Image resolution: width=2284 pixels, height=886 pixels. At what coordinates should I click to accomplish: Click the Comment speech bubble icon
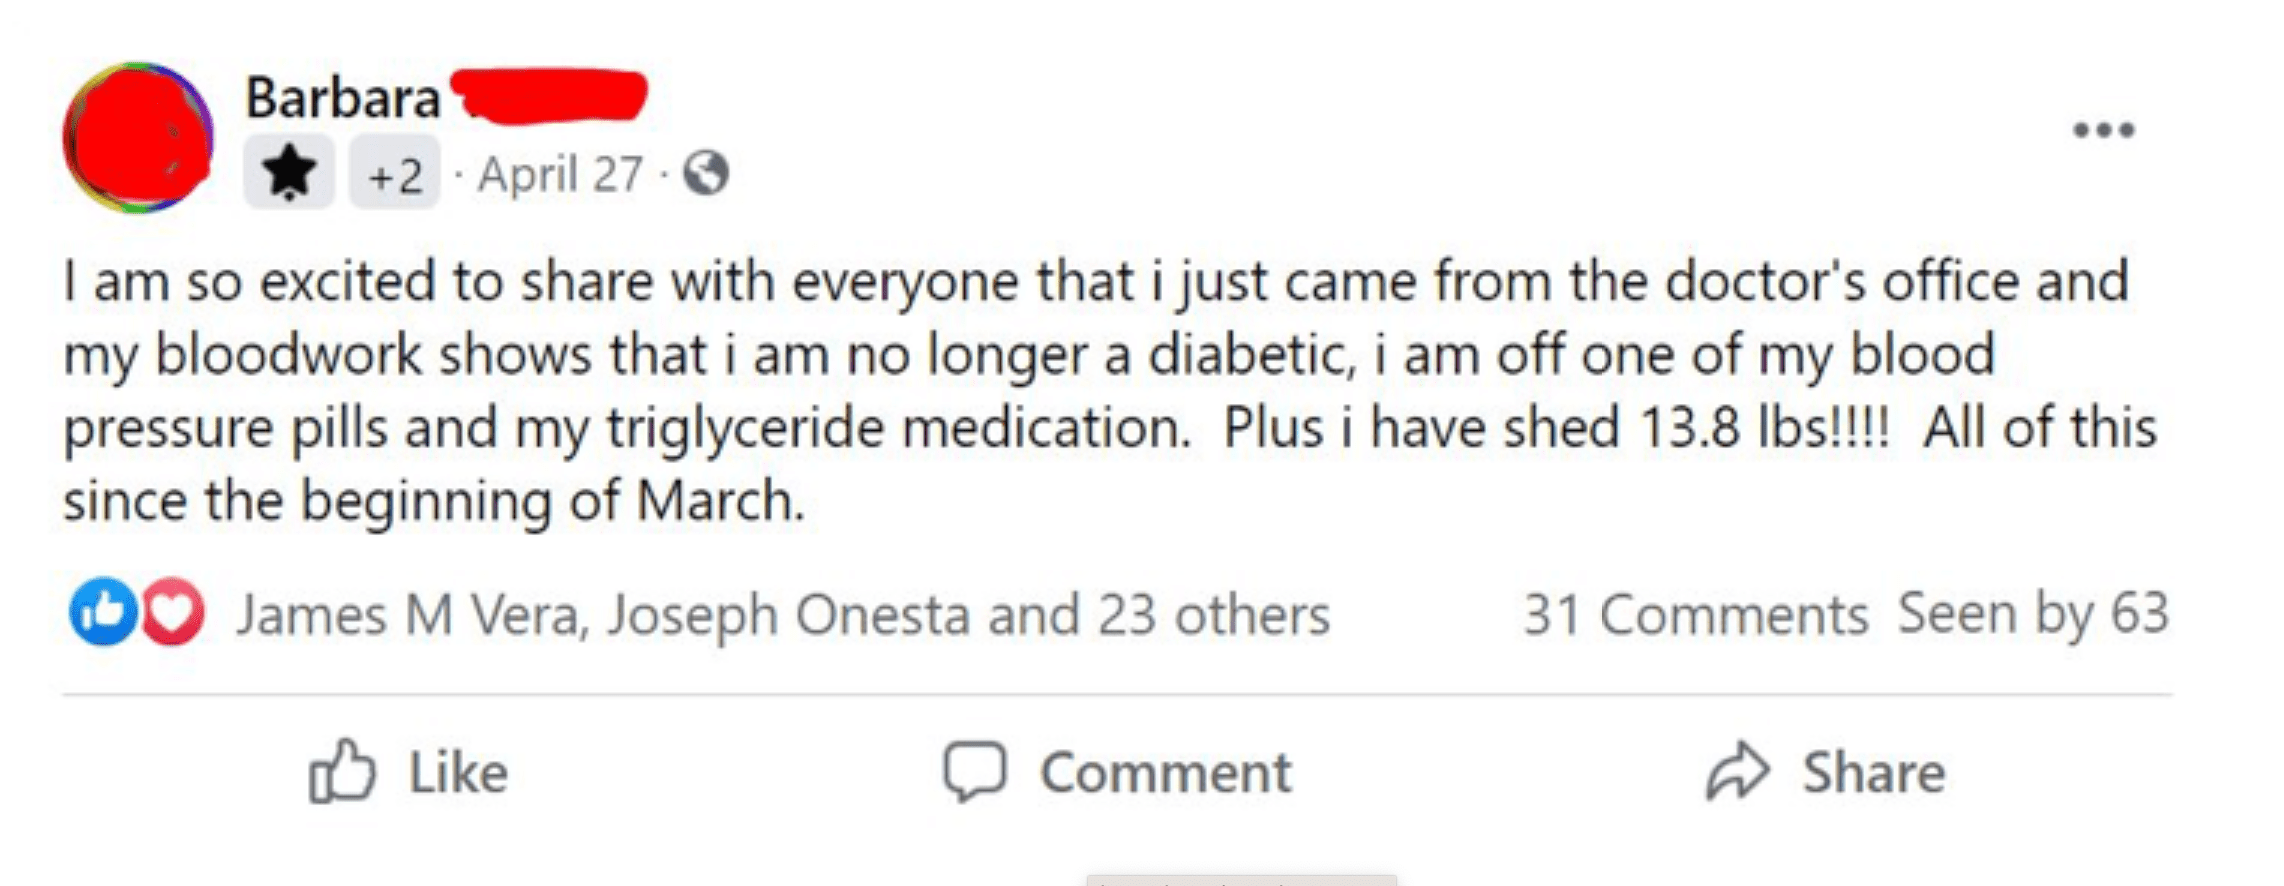pyautogui.click(x=974, y=771)
